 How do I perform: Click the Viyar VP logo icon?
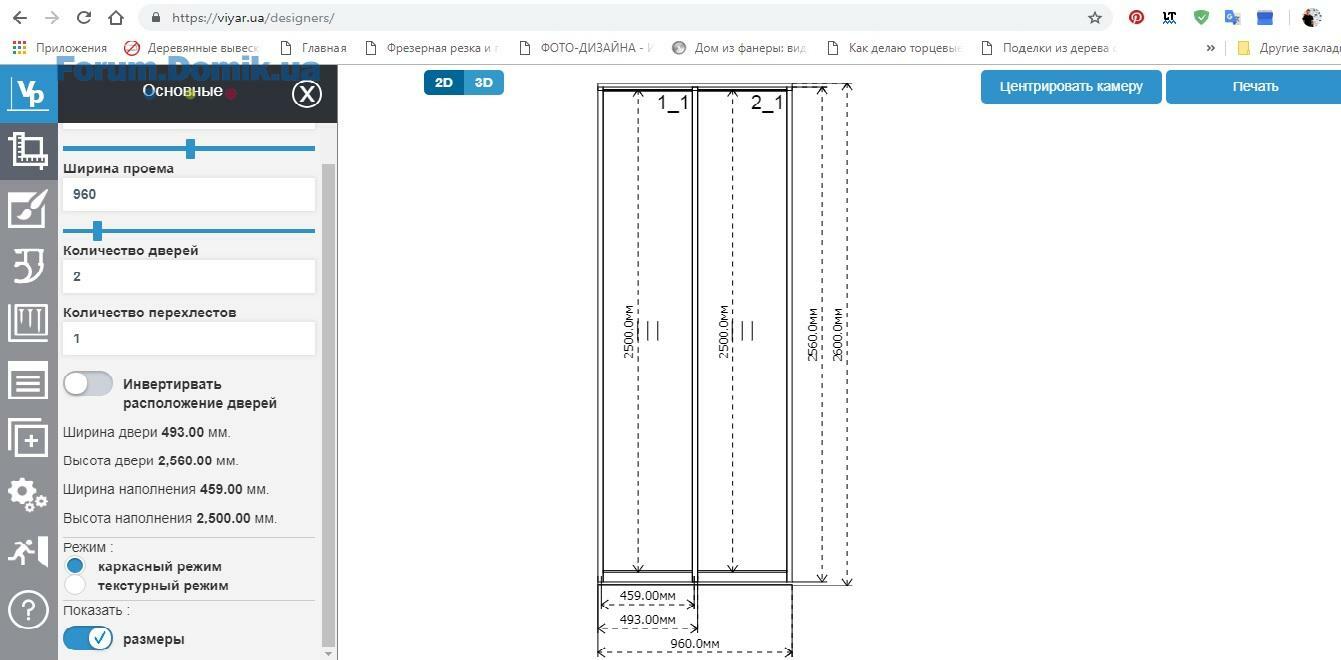click(x=28, y=94)
